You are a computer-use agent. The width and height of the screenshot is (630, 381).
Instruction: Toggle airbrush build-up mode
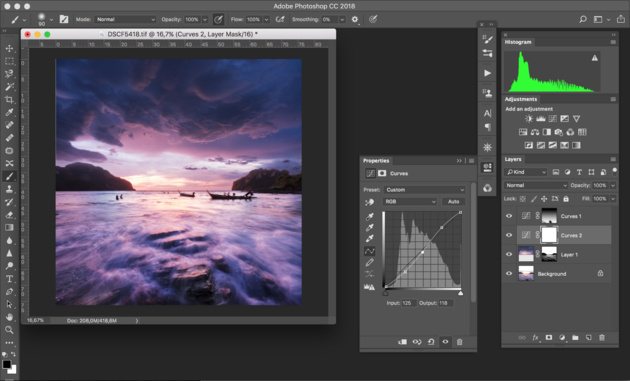tap(280, 19)
